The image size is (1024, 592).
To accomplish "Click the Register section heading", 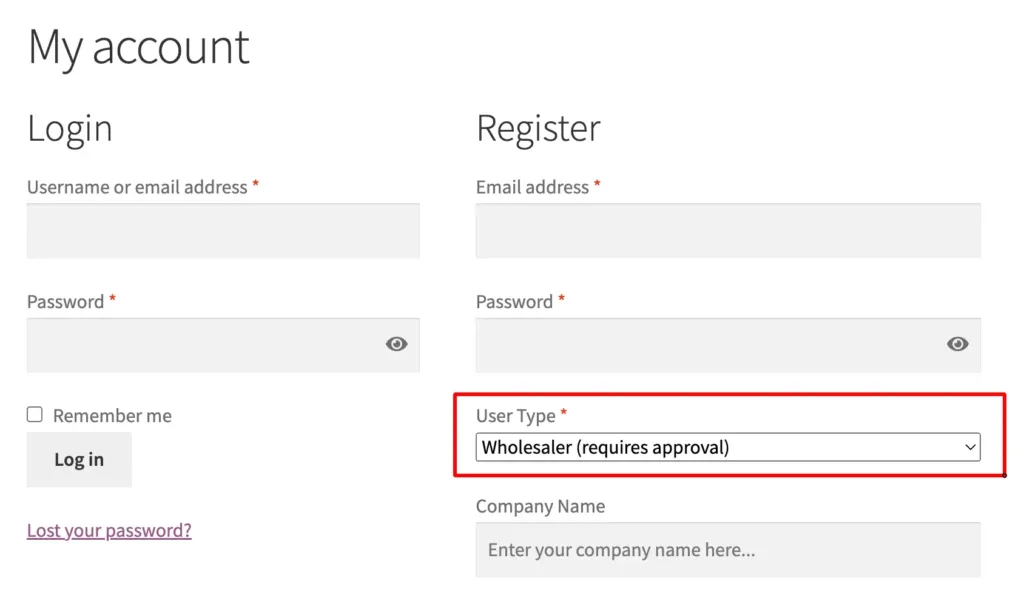I will point(538,128).
